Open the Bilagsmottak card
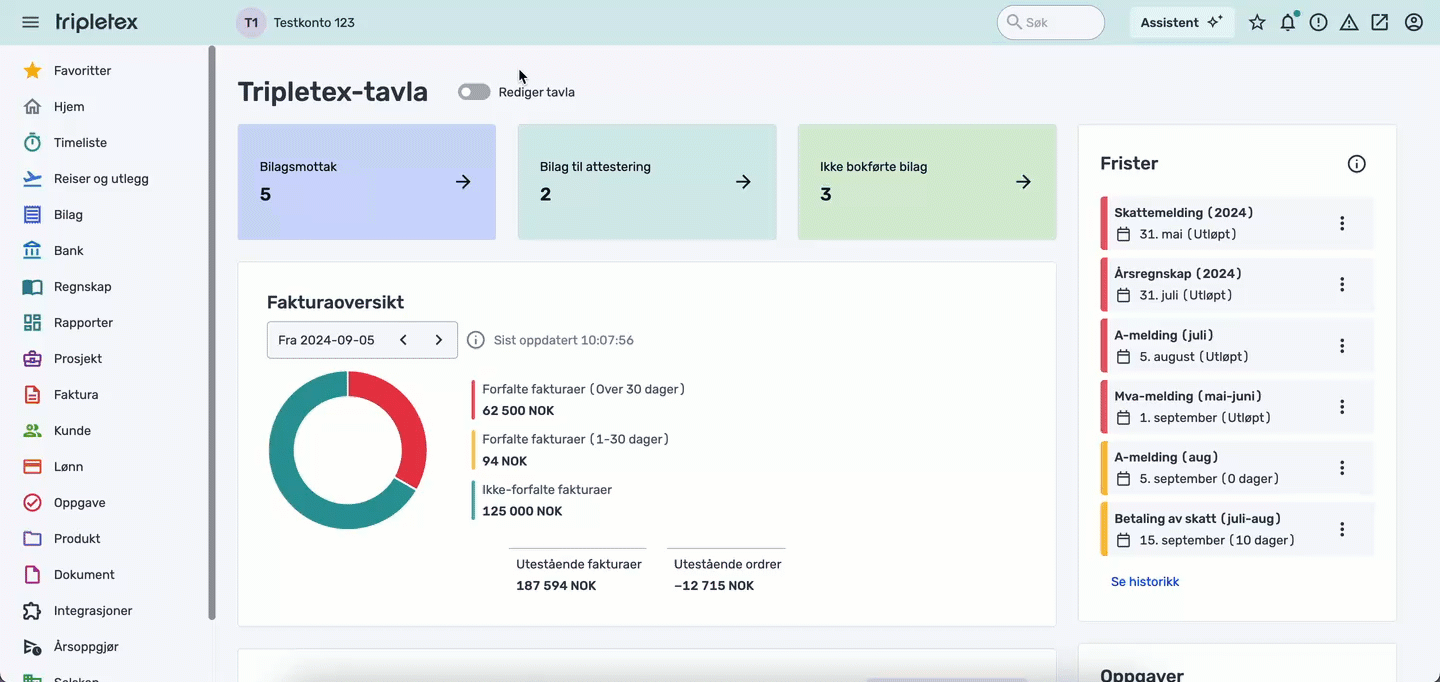The height and width of the screenshot is (682, 1440). pyautogui.click(x=366, y=182)
